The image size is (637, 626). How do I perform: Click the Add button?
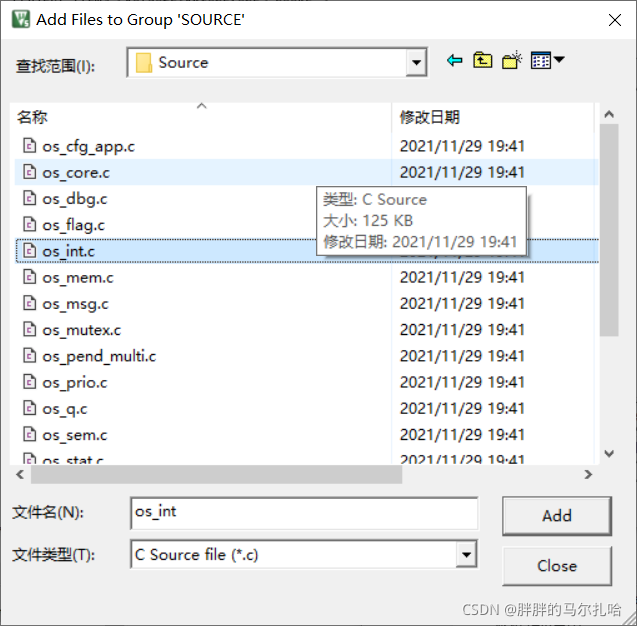coord(557,516)
